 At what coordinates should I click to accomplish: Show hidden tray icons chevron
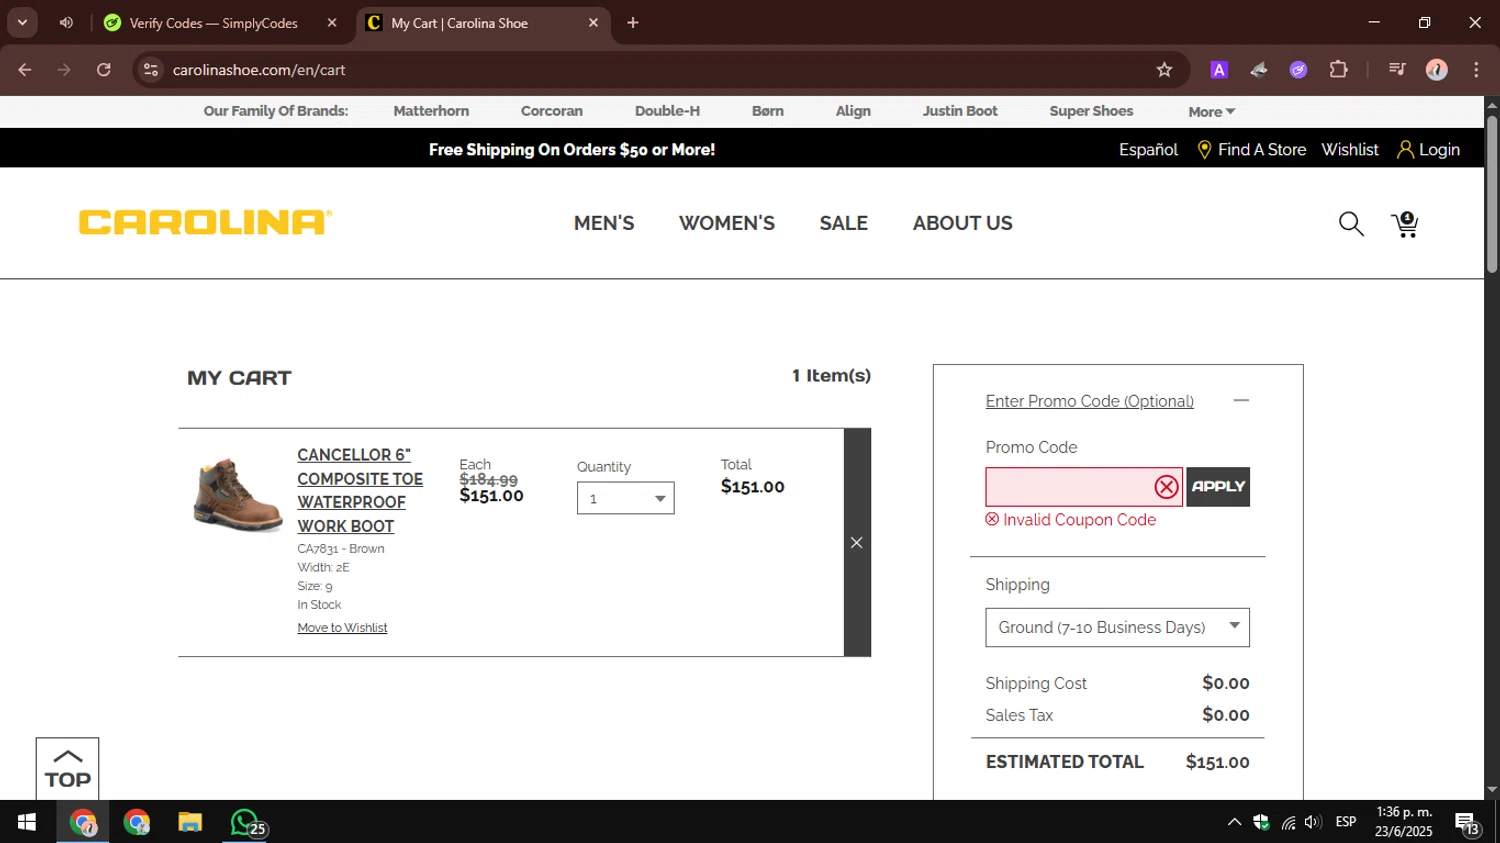point(1234,822)
